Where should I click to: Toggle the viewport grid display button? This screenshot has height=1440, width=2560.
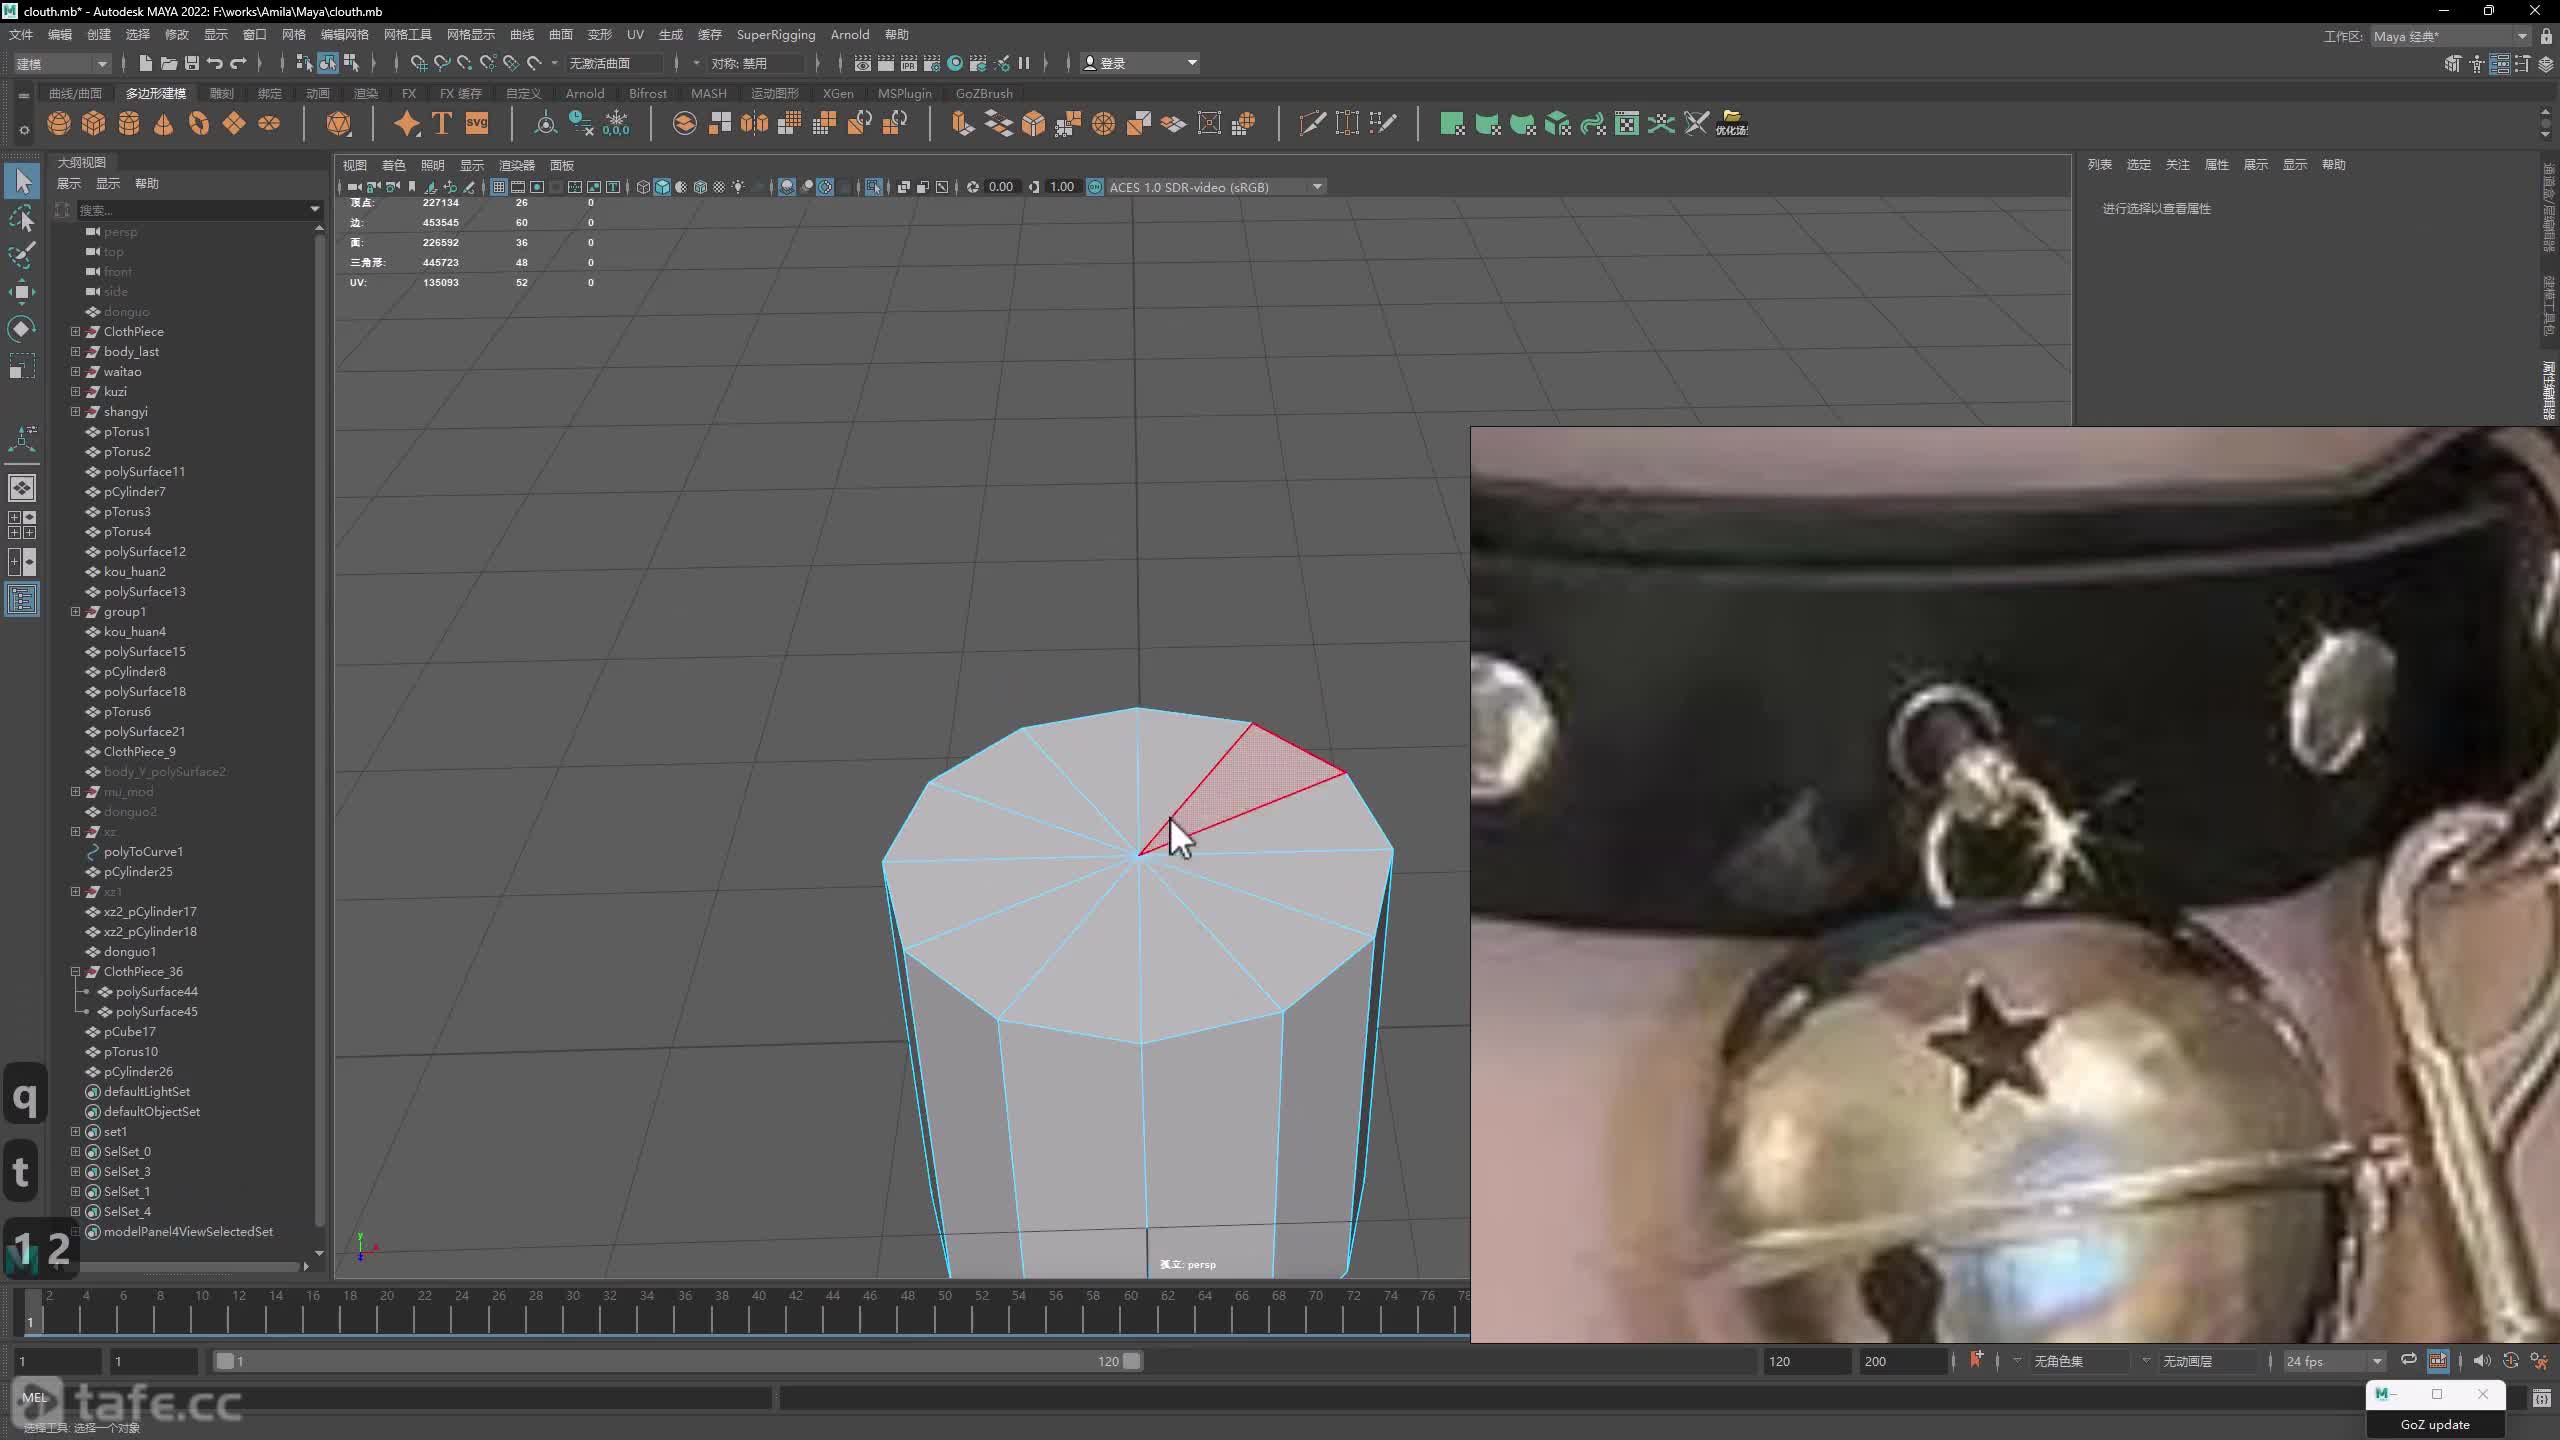[498, 187]
